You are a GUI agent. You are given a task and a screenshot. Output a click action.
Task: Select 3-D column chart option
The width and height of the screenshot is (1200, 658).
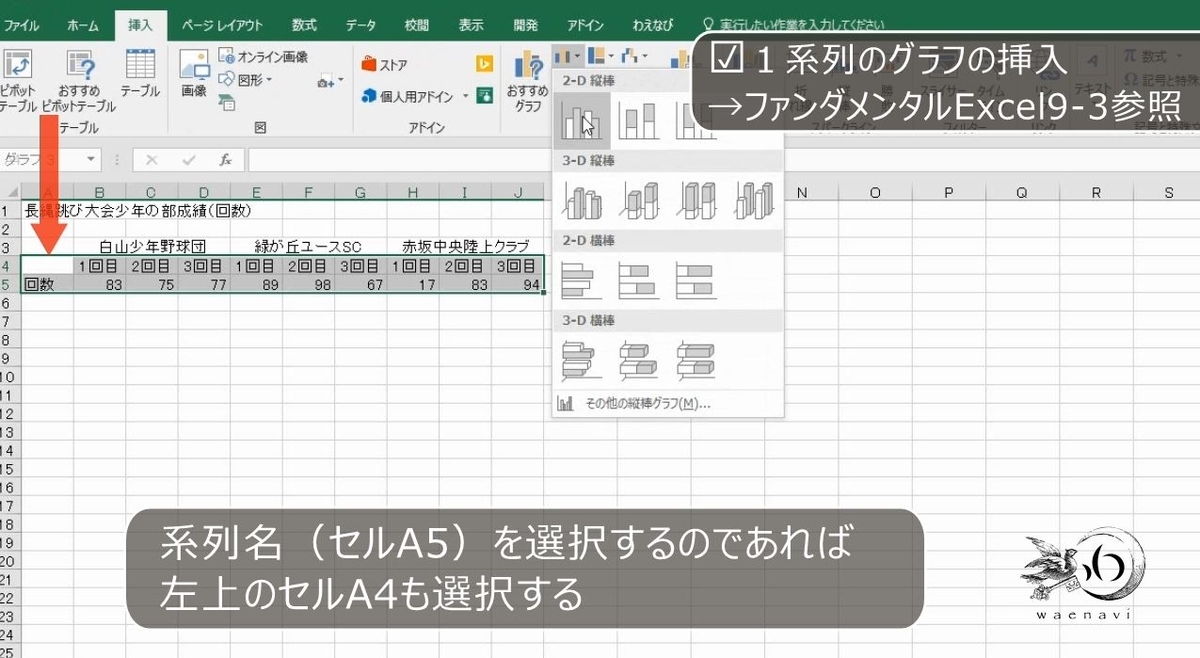pos(752,200)
